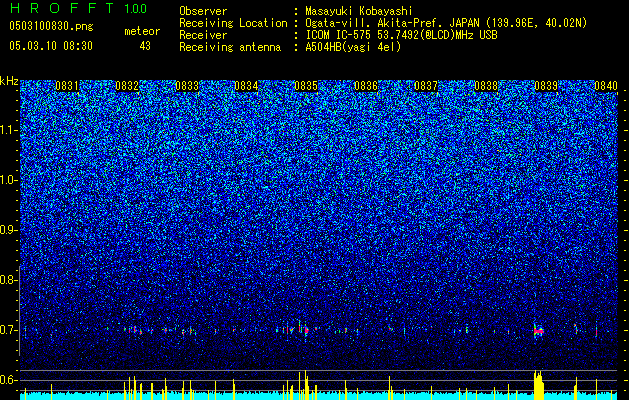Click the meteor count value 43
629x400 pixels.
point(145,46)
